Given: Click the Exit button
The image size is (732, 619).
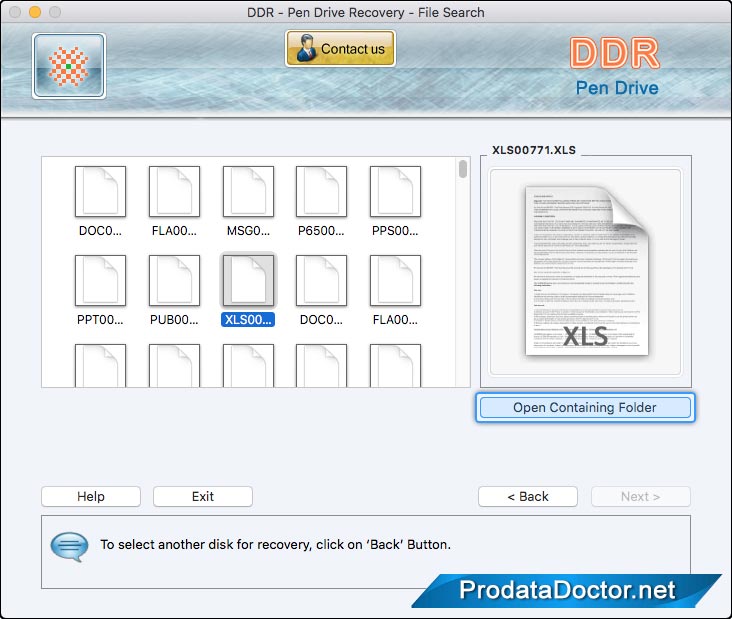Looking at the screenshot, I should coord(203,496).
